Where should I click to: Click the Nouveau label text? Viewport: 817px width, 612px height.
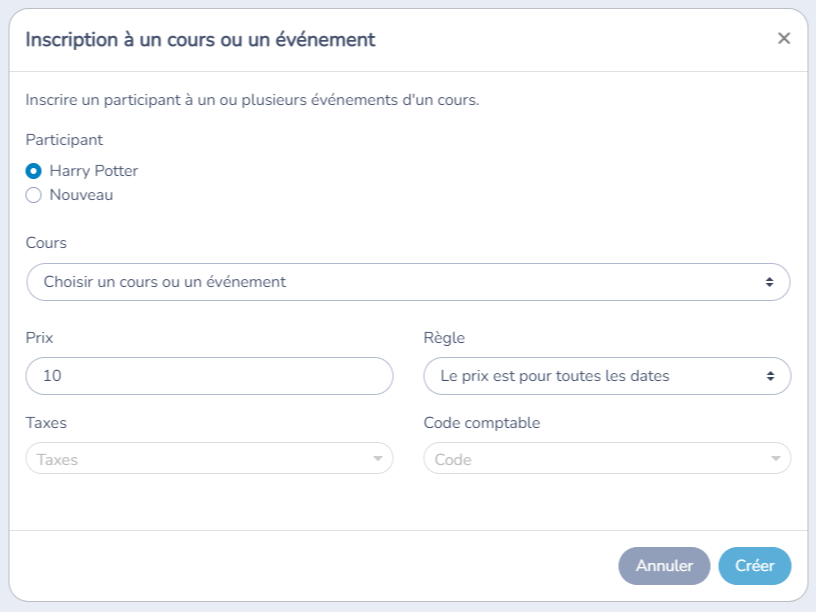[81, 195]
